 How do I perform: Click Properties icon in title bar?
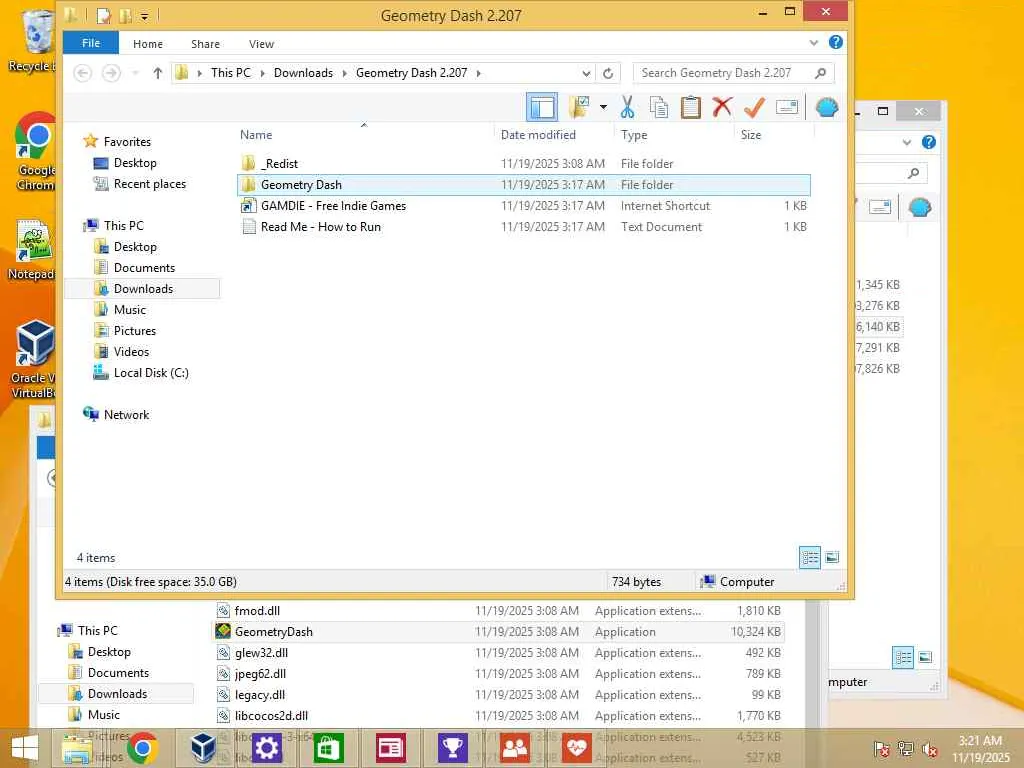pyautogui.click(x=103, y=15)
